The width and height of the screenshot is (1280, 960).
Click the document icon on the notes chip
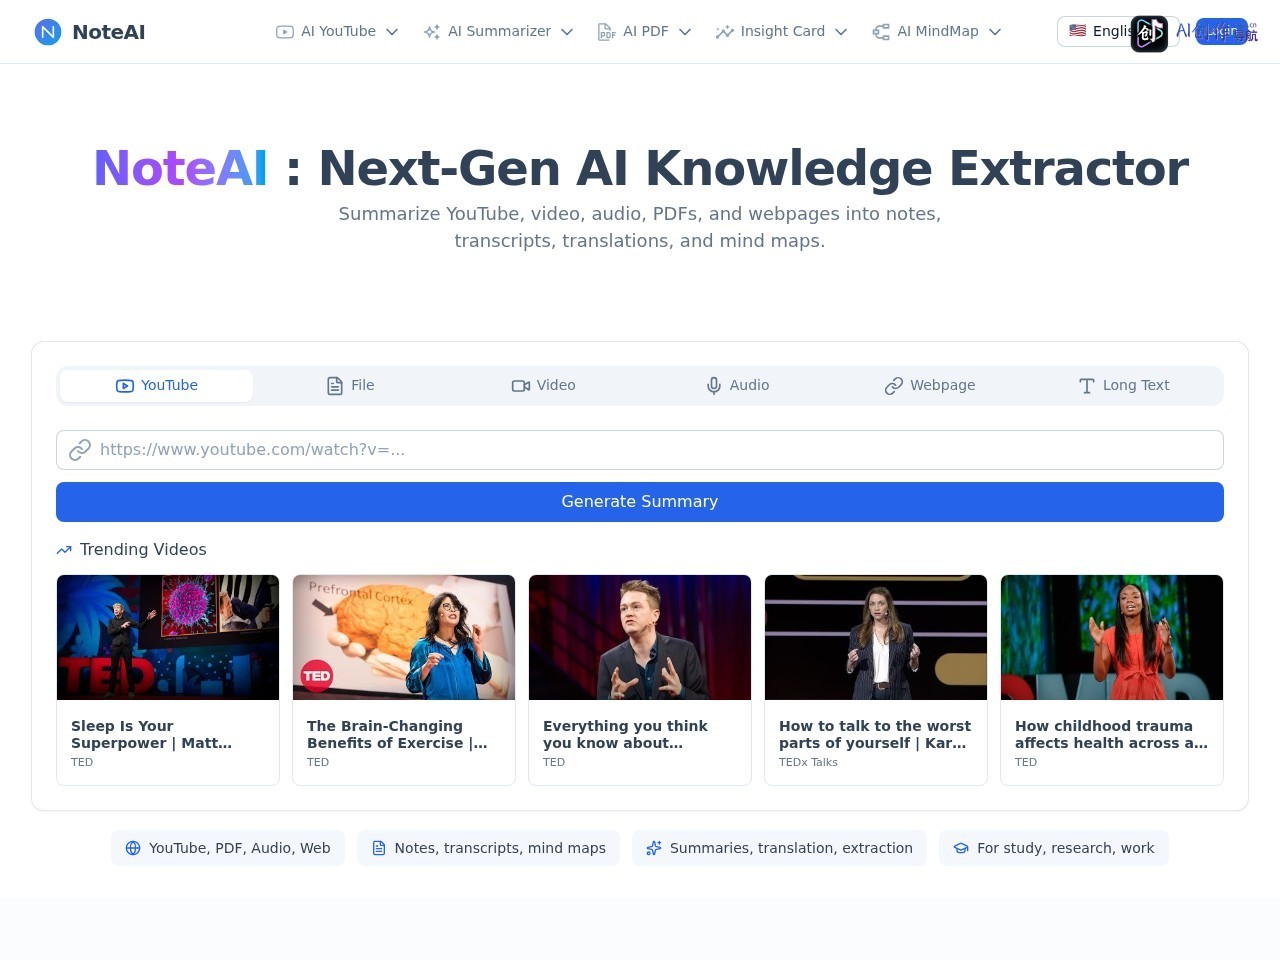[x=379, y=848]
